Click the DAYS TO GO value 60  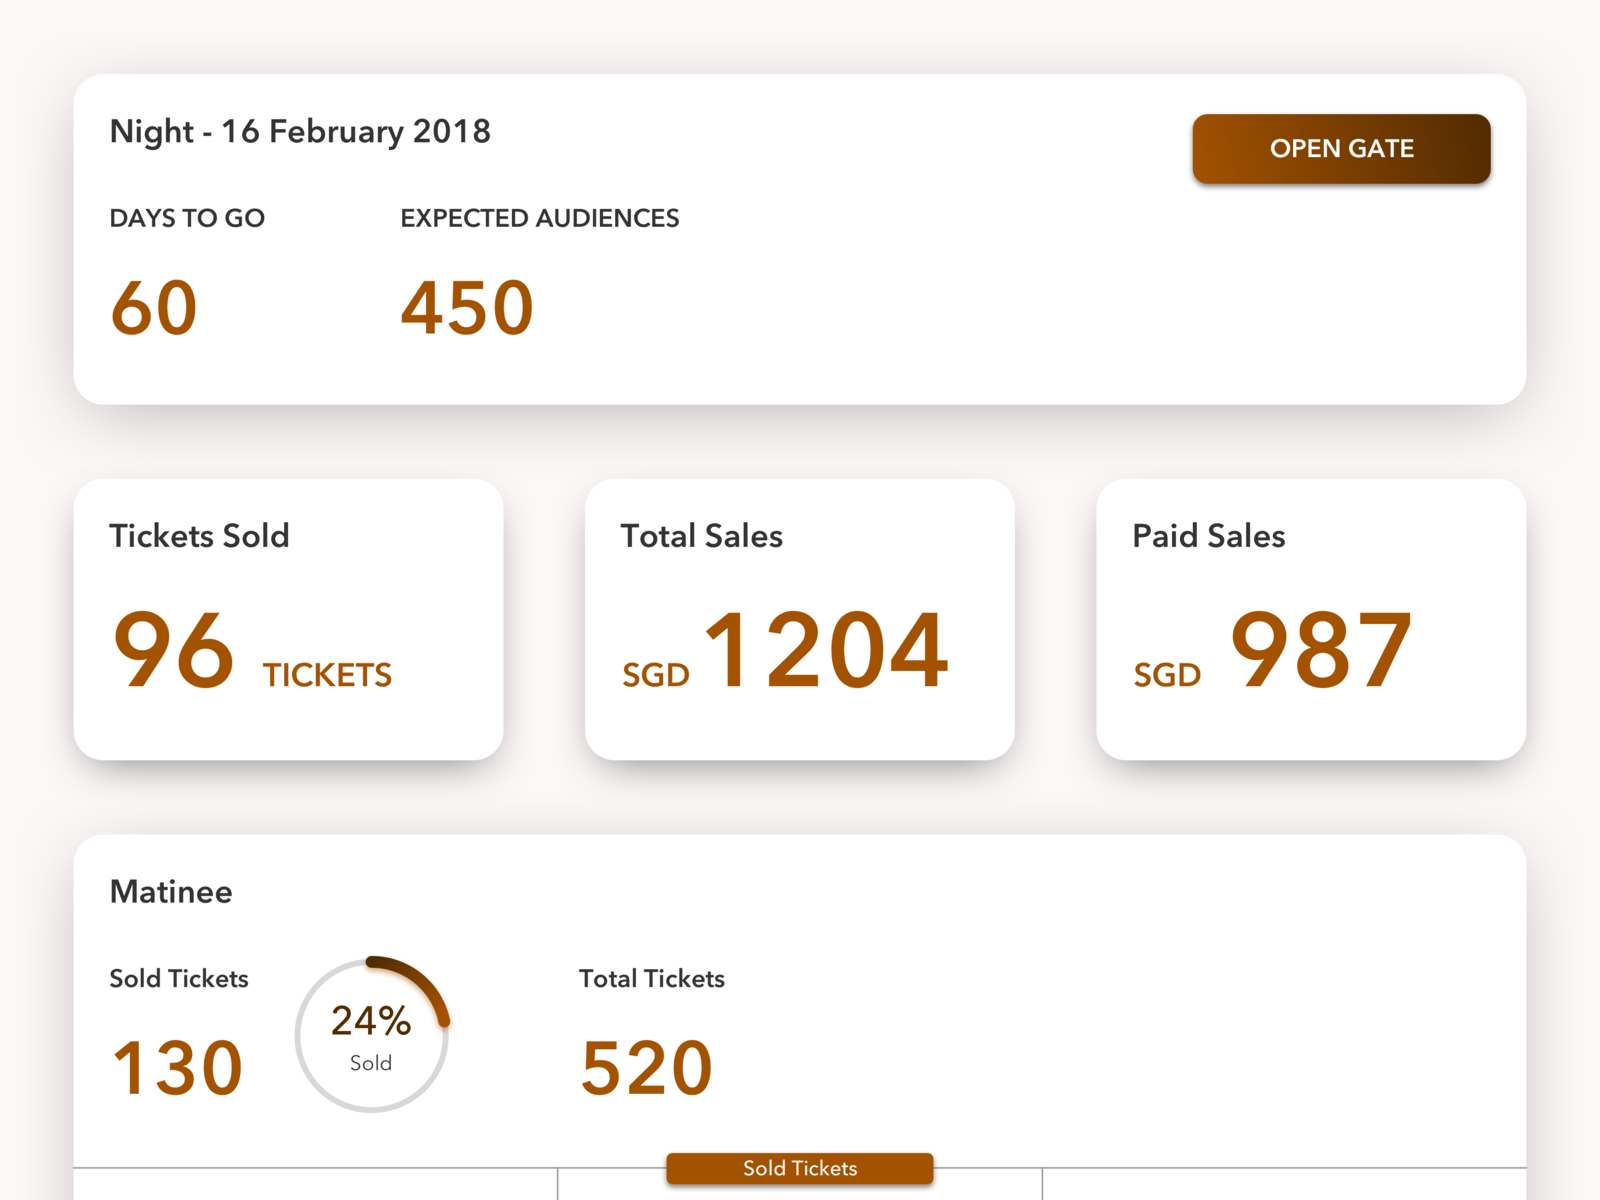tap(153, 306)
